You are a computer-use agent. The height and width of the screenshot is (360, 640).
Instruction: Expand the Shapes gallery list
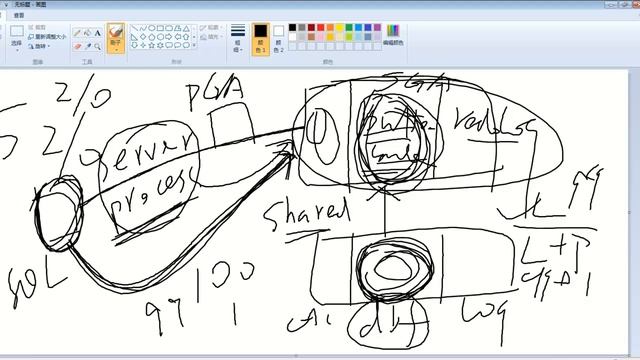click(194, 45)
